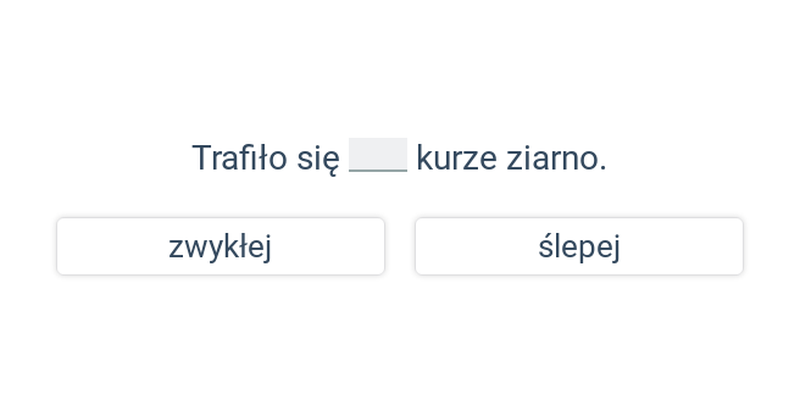Answer with the word ślepej
The width and height of the screenshot is (800, 400).
click(579, 246)
